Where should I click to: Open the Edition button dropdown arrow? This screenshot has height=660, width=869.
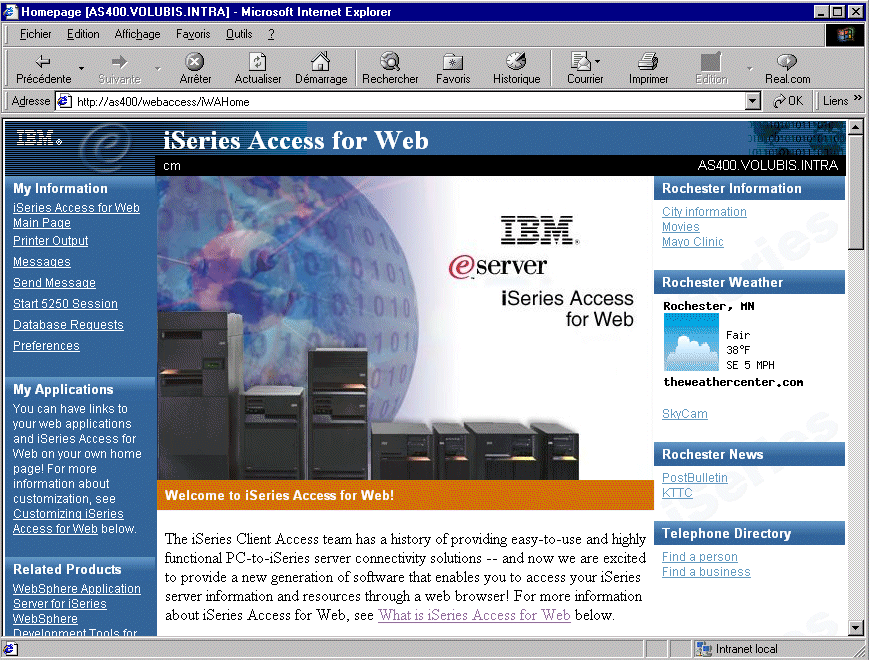coord(750,69)
